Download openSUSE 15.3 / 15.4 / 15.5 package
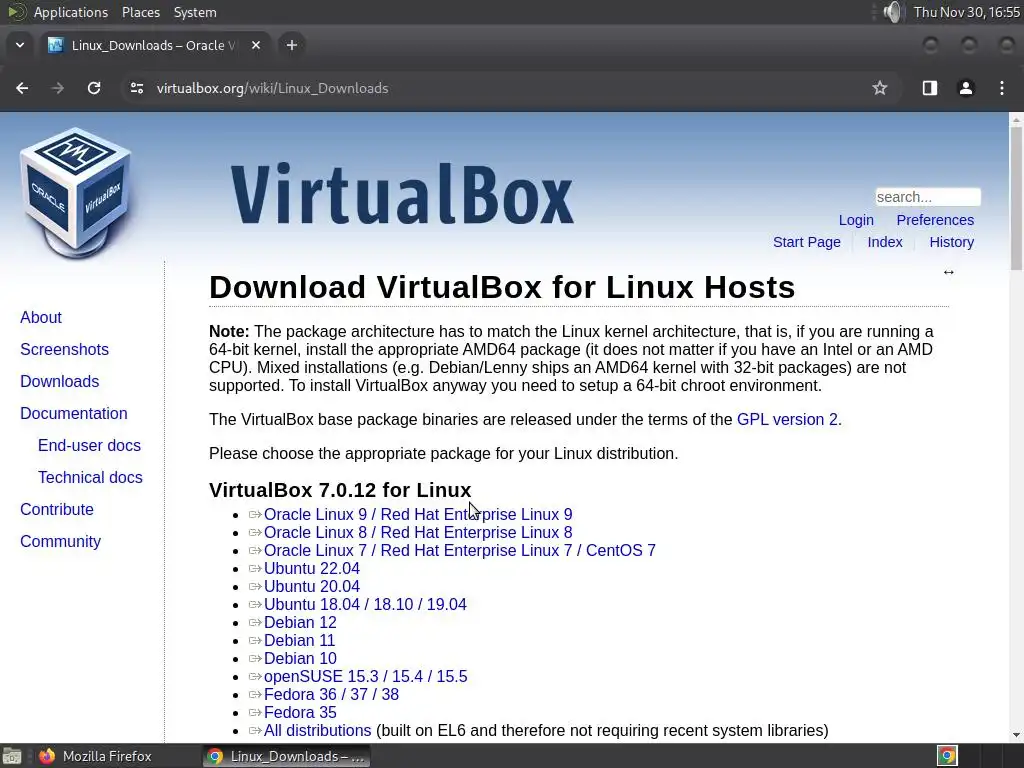This screenshot has height=768, width=1024. tap(366, 677)
